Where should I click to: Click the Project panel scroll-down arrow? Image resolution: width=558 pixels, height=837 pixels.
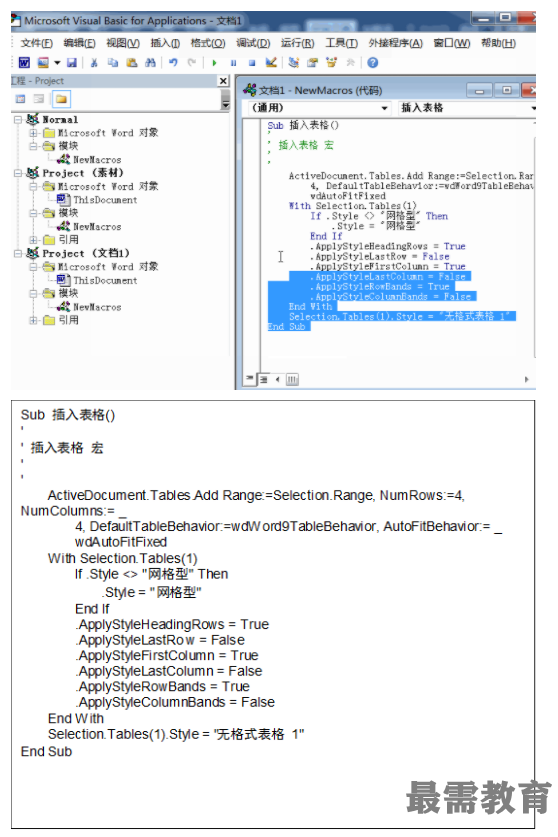[x=225, y=104]
